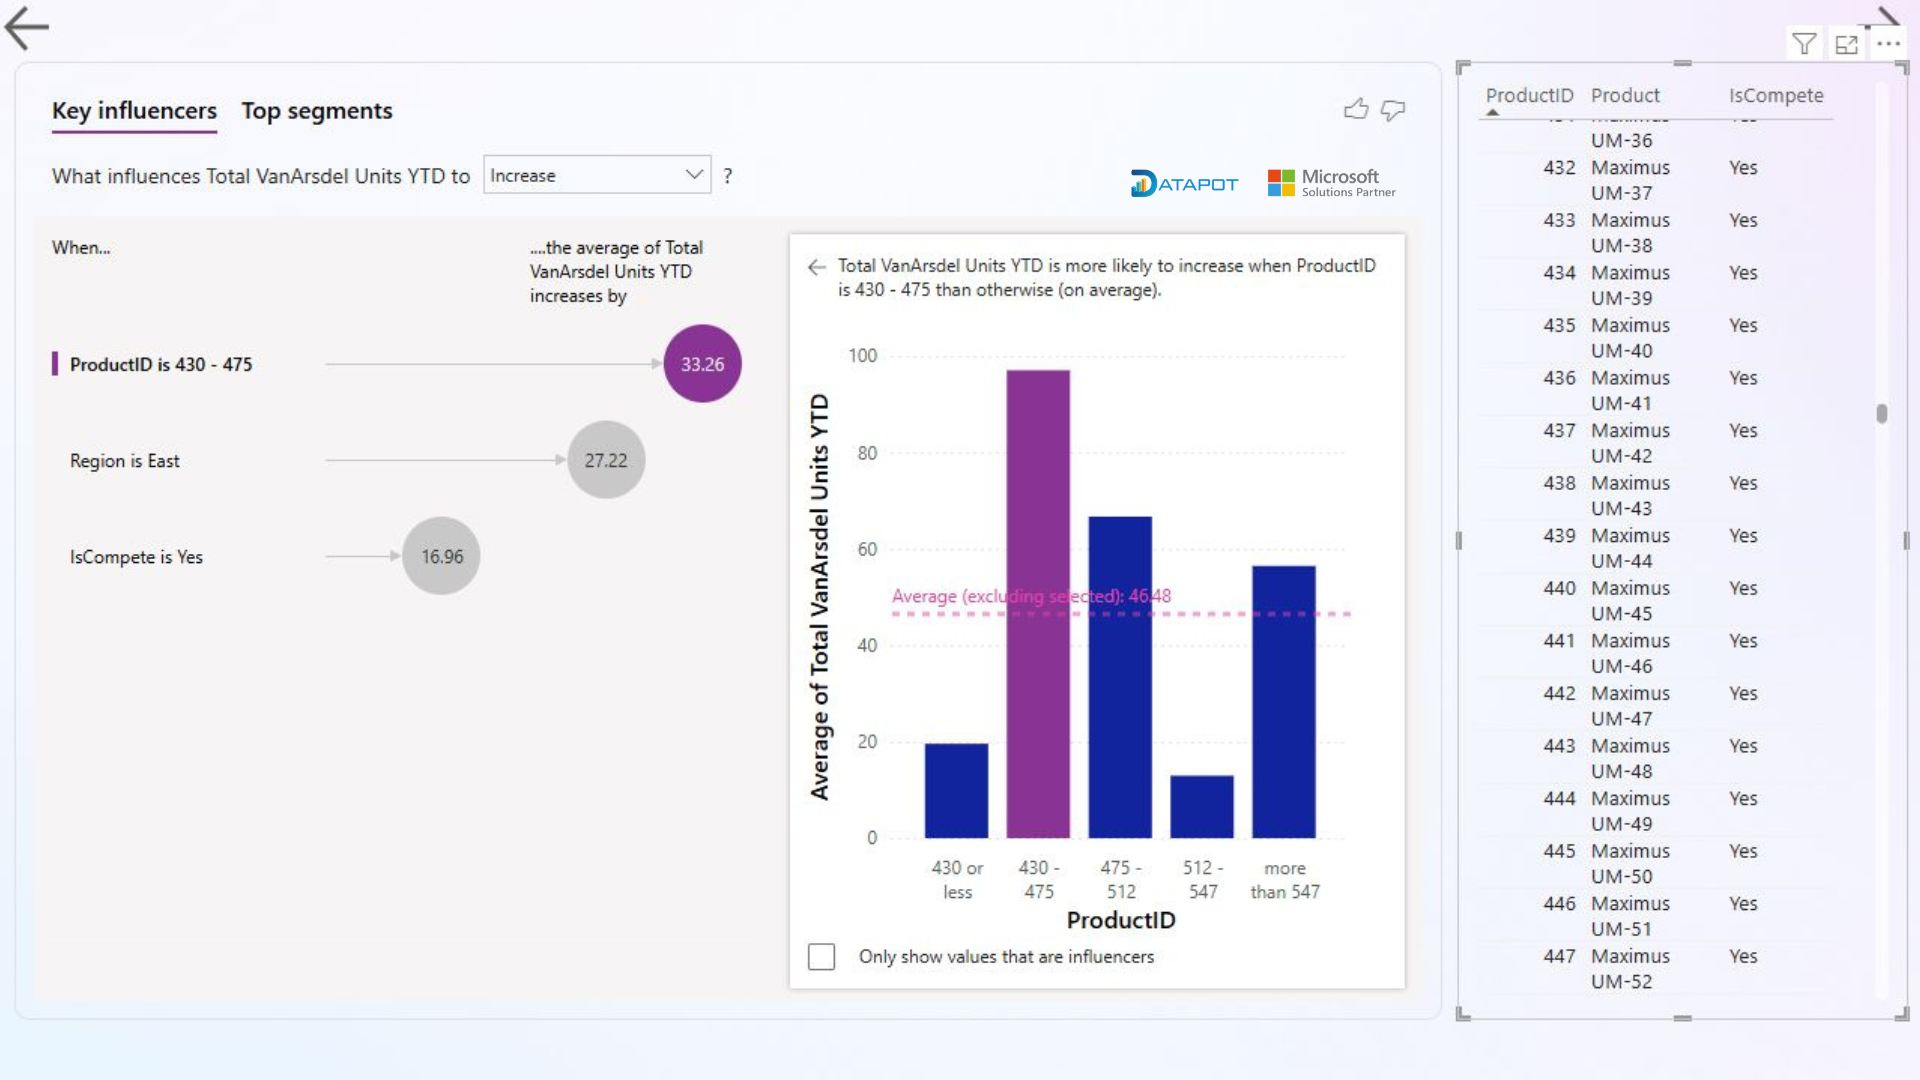The image size is (1920, 1080).
Task: Select ProductID 432 cell
Action: pyautogui.click(x=1559, y=168)
